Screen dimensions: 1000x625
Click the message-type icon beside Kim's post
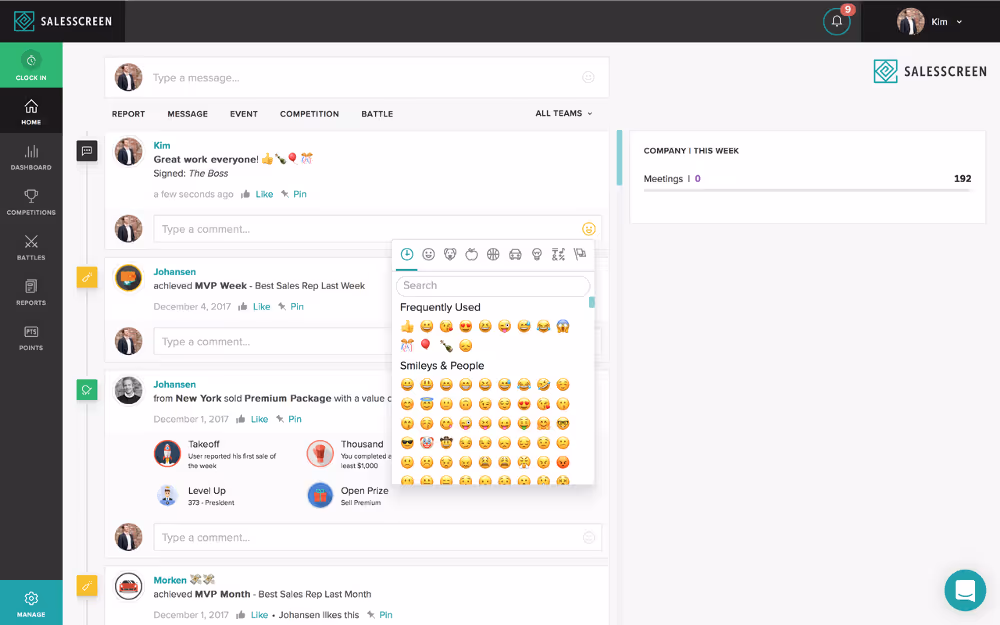click(87, 151)
